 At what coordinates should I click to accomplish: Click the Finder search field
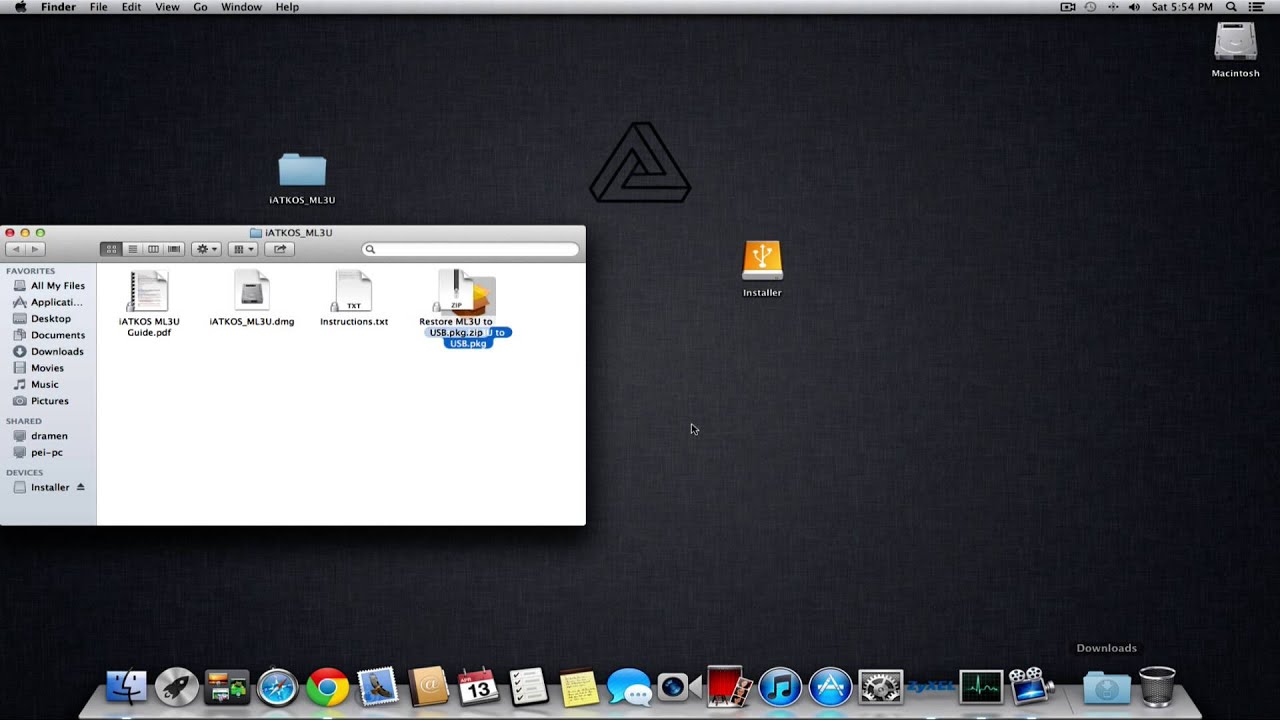click(470, 249)
